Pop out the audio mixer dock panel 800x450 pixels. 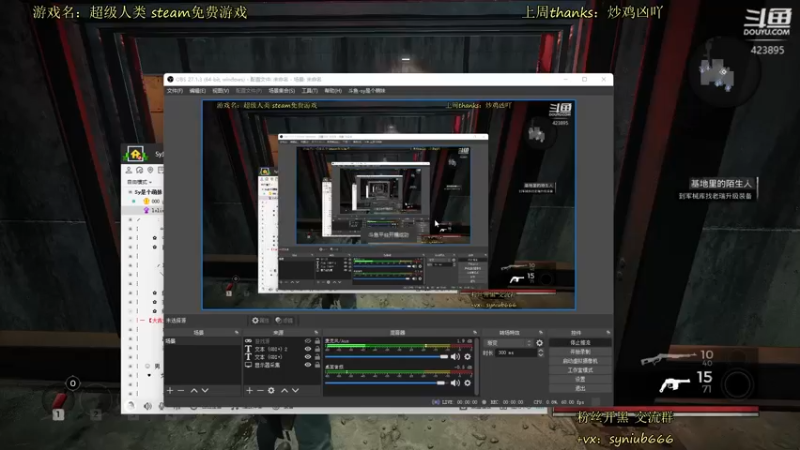[475, 333]
